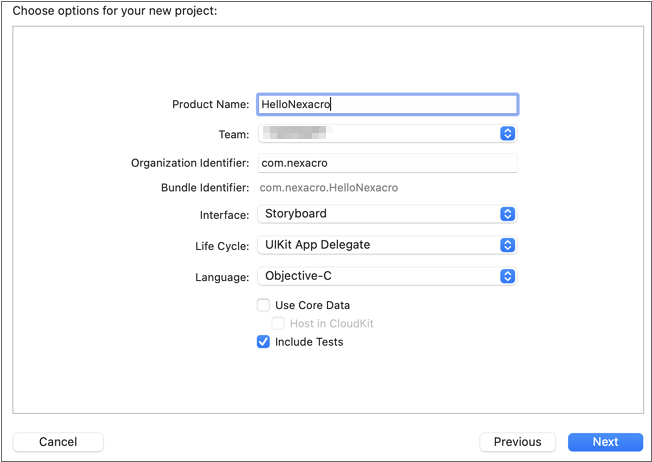Open the Team selection dropdown field
652x462 pixels.
pyautogui.click(x=378, y=134)
